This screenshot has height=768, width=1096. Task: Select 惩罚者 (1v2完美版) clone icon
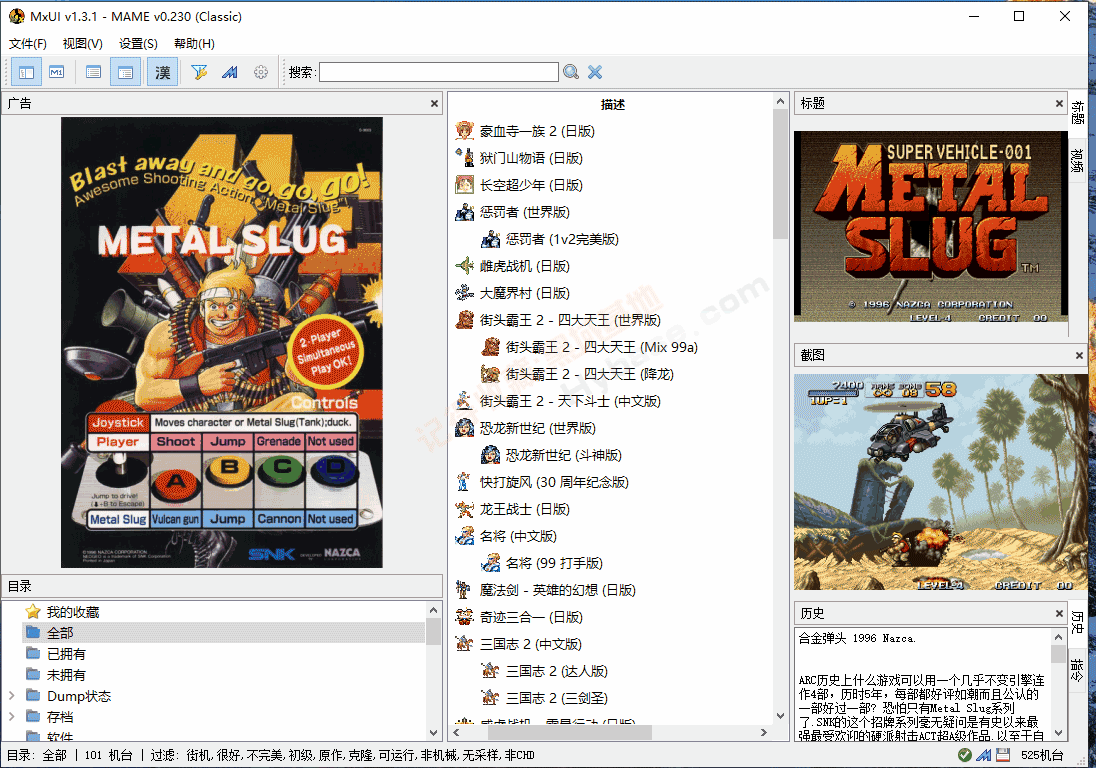491,239
